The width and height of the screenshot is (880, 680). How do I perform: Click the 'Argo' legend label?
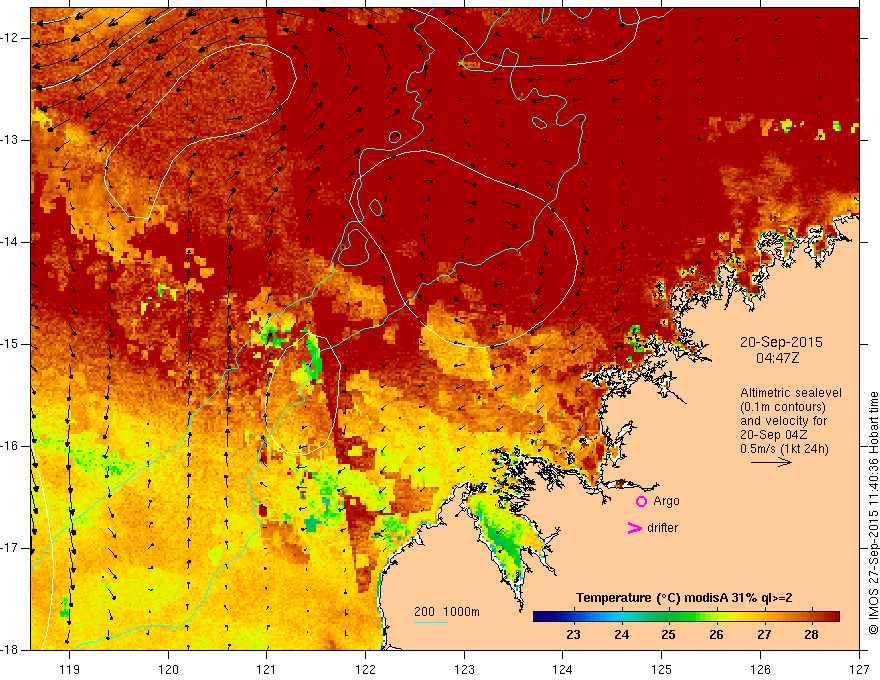point(666,501)
